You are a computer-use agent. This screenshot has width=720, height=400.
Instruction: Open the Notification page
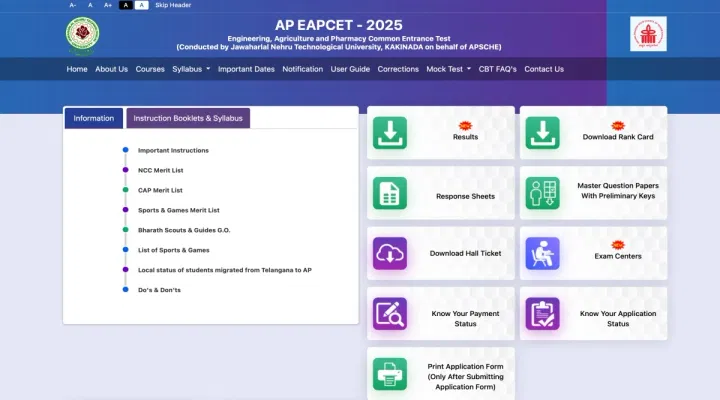coord(303,69)
